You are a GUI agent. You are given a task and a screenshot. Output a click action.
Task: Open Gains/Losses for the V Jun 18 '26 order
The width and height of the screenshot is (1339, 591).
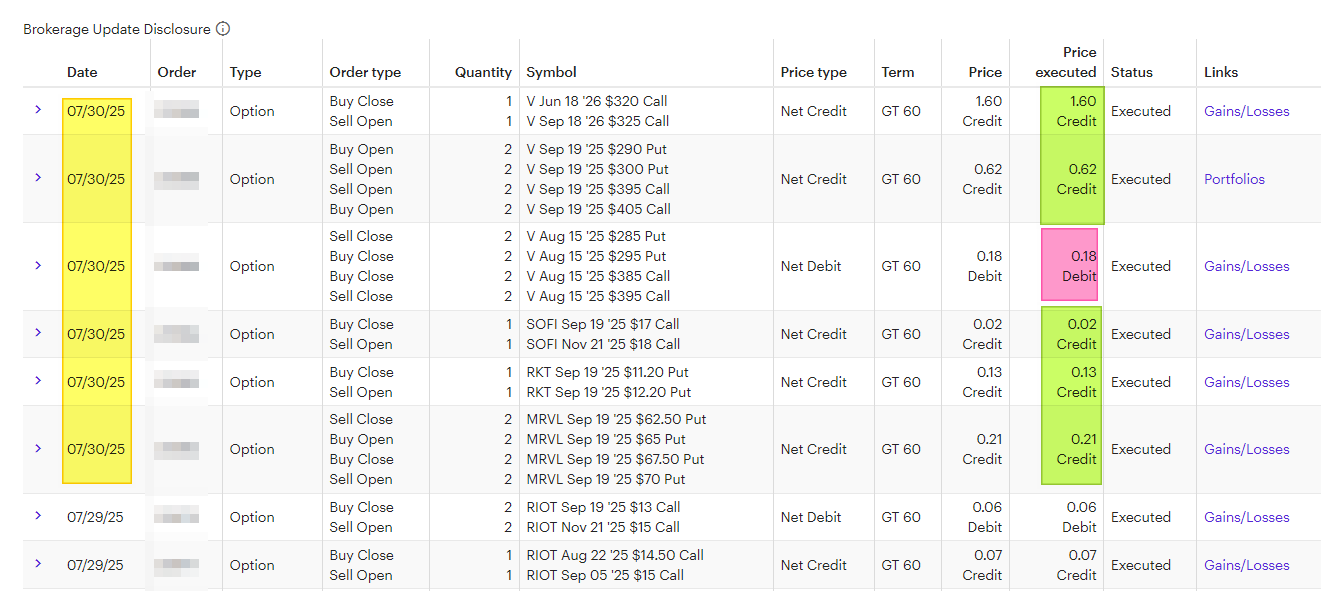(1246, 111)
